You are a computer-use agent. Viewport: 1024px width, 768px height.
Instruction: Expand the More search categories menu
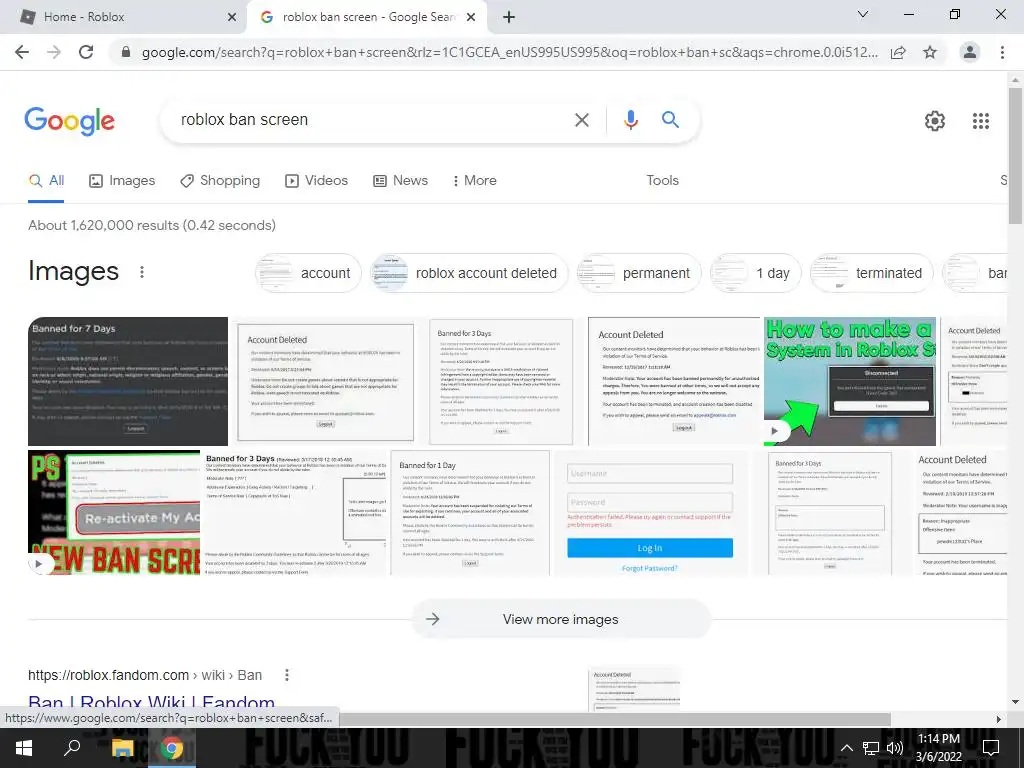click(475, 181)
